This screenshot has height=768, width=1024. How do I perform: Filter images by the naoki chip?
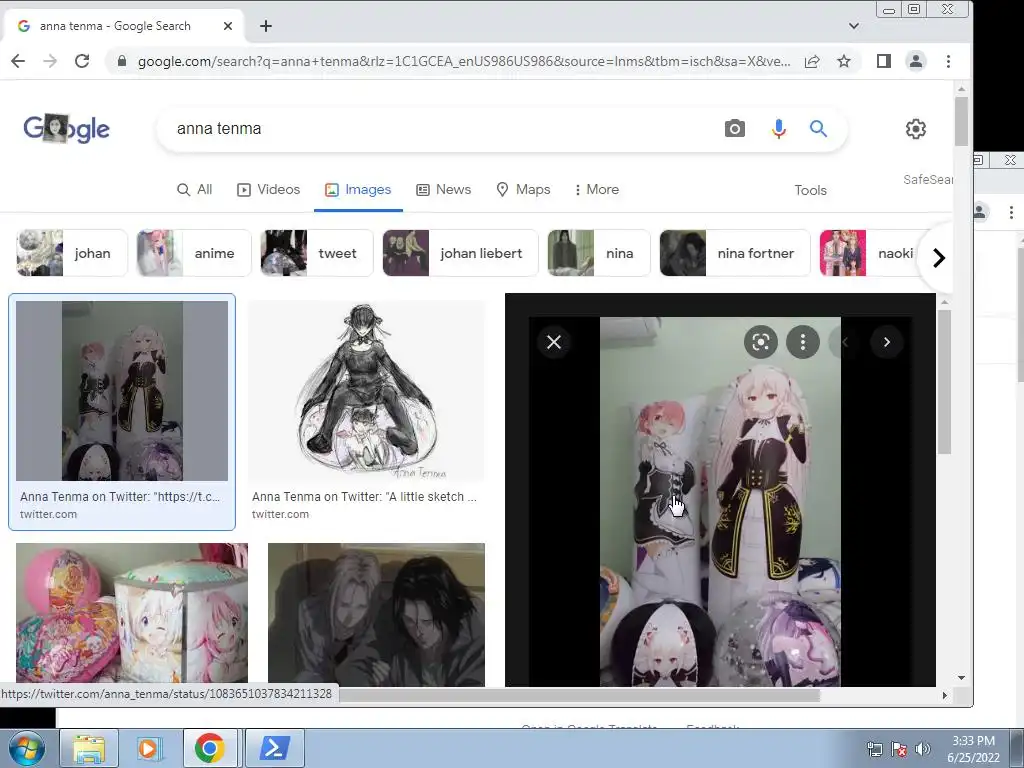[x=869, y=253]
